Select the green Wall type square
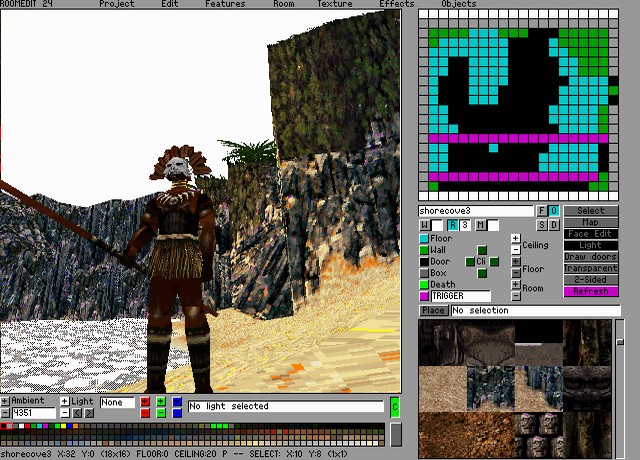Viewport: 640px width, 460px height. point(424,250)
